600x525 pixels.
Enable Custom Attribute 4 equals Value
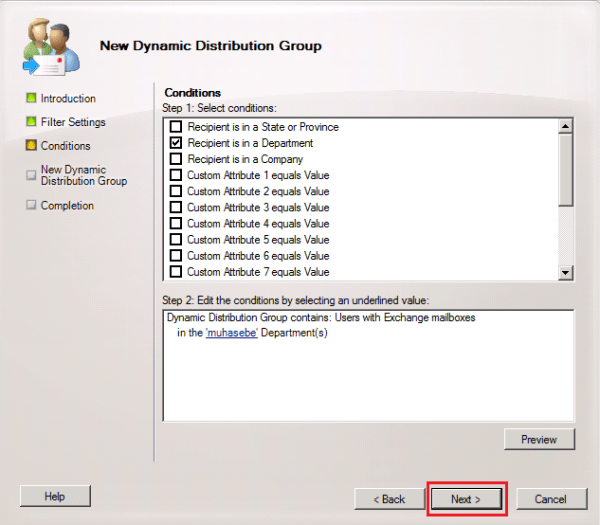click(x=176, y=223)
